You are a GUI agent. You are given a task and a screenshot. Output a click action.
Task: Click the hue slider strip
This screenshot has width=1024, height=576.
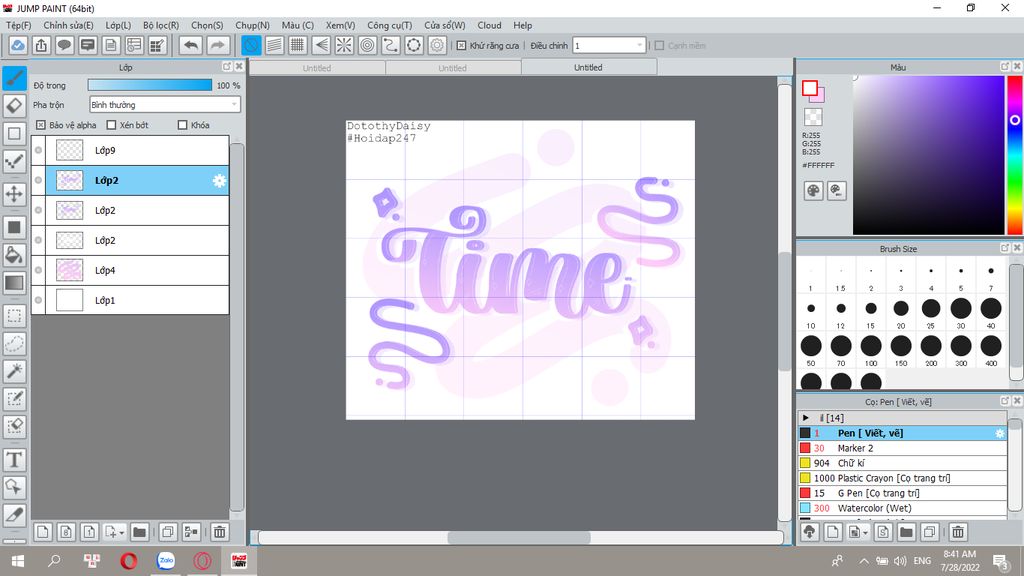tap(1014, 155)
